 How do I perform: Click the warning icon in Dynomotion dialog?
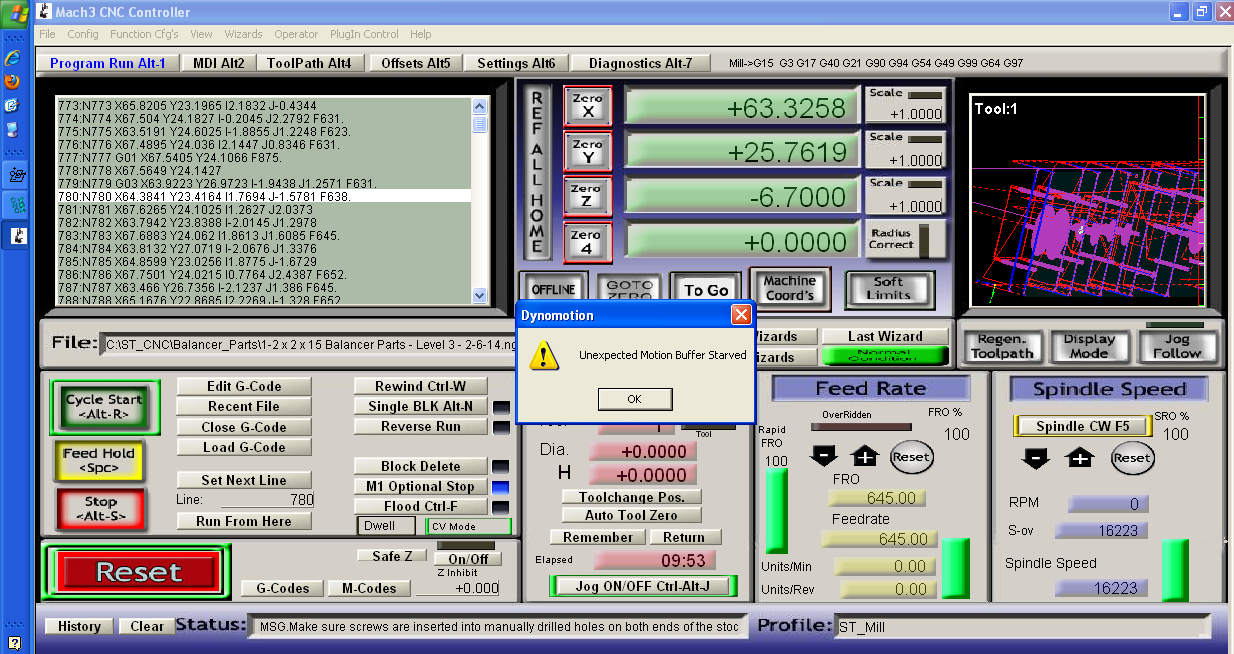tap(545, 355)
